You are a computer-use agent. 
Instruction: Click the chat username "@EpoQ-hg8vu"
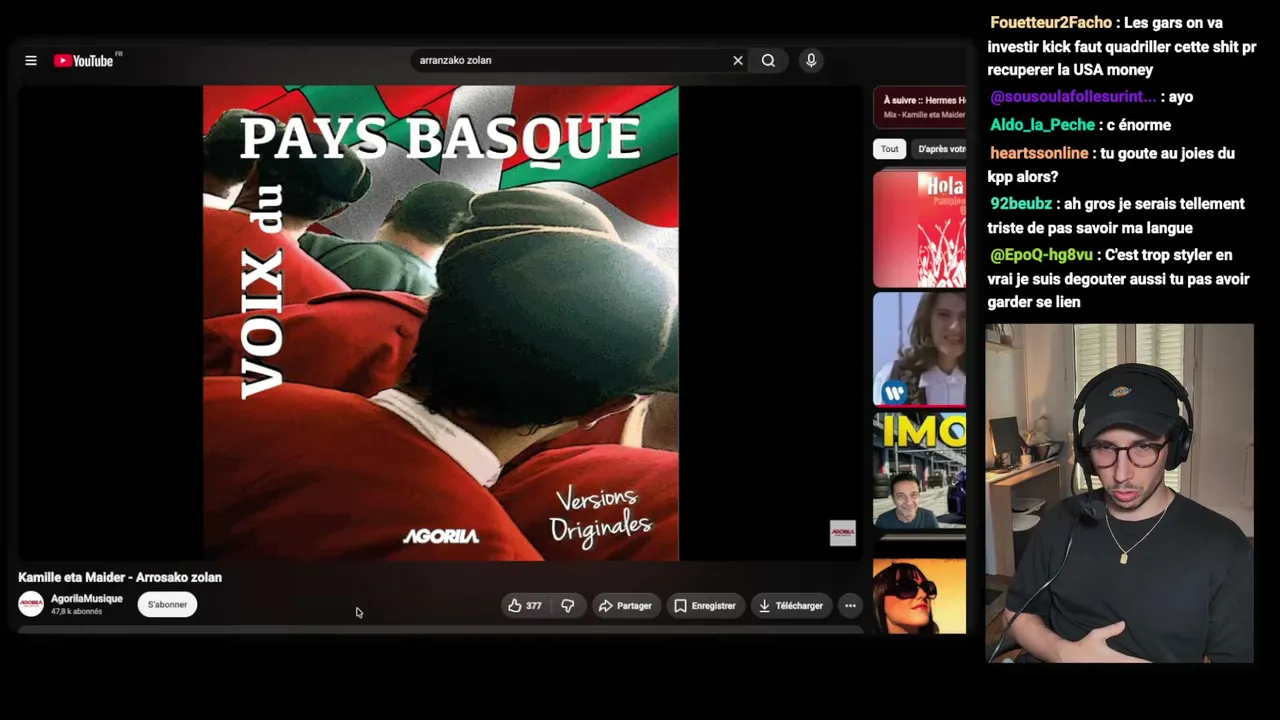coord(1041,255)
